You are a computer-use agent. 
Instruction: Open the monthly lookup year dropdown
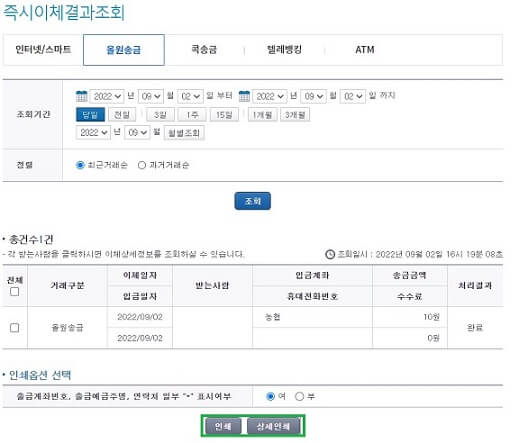[x=93, y=133]
